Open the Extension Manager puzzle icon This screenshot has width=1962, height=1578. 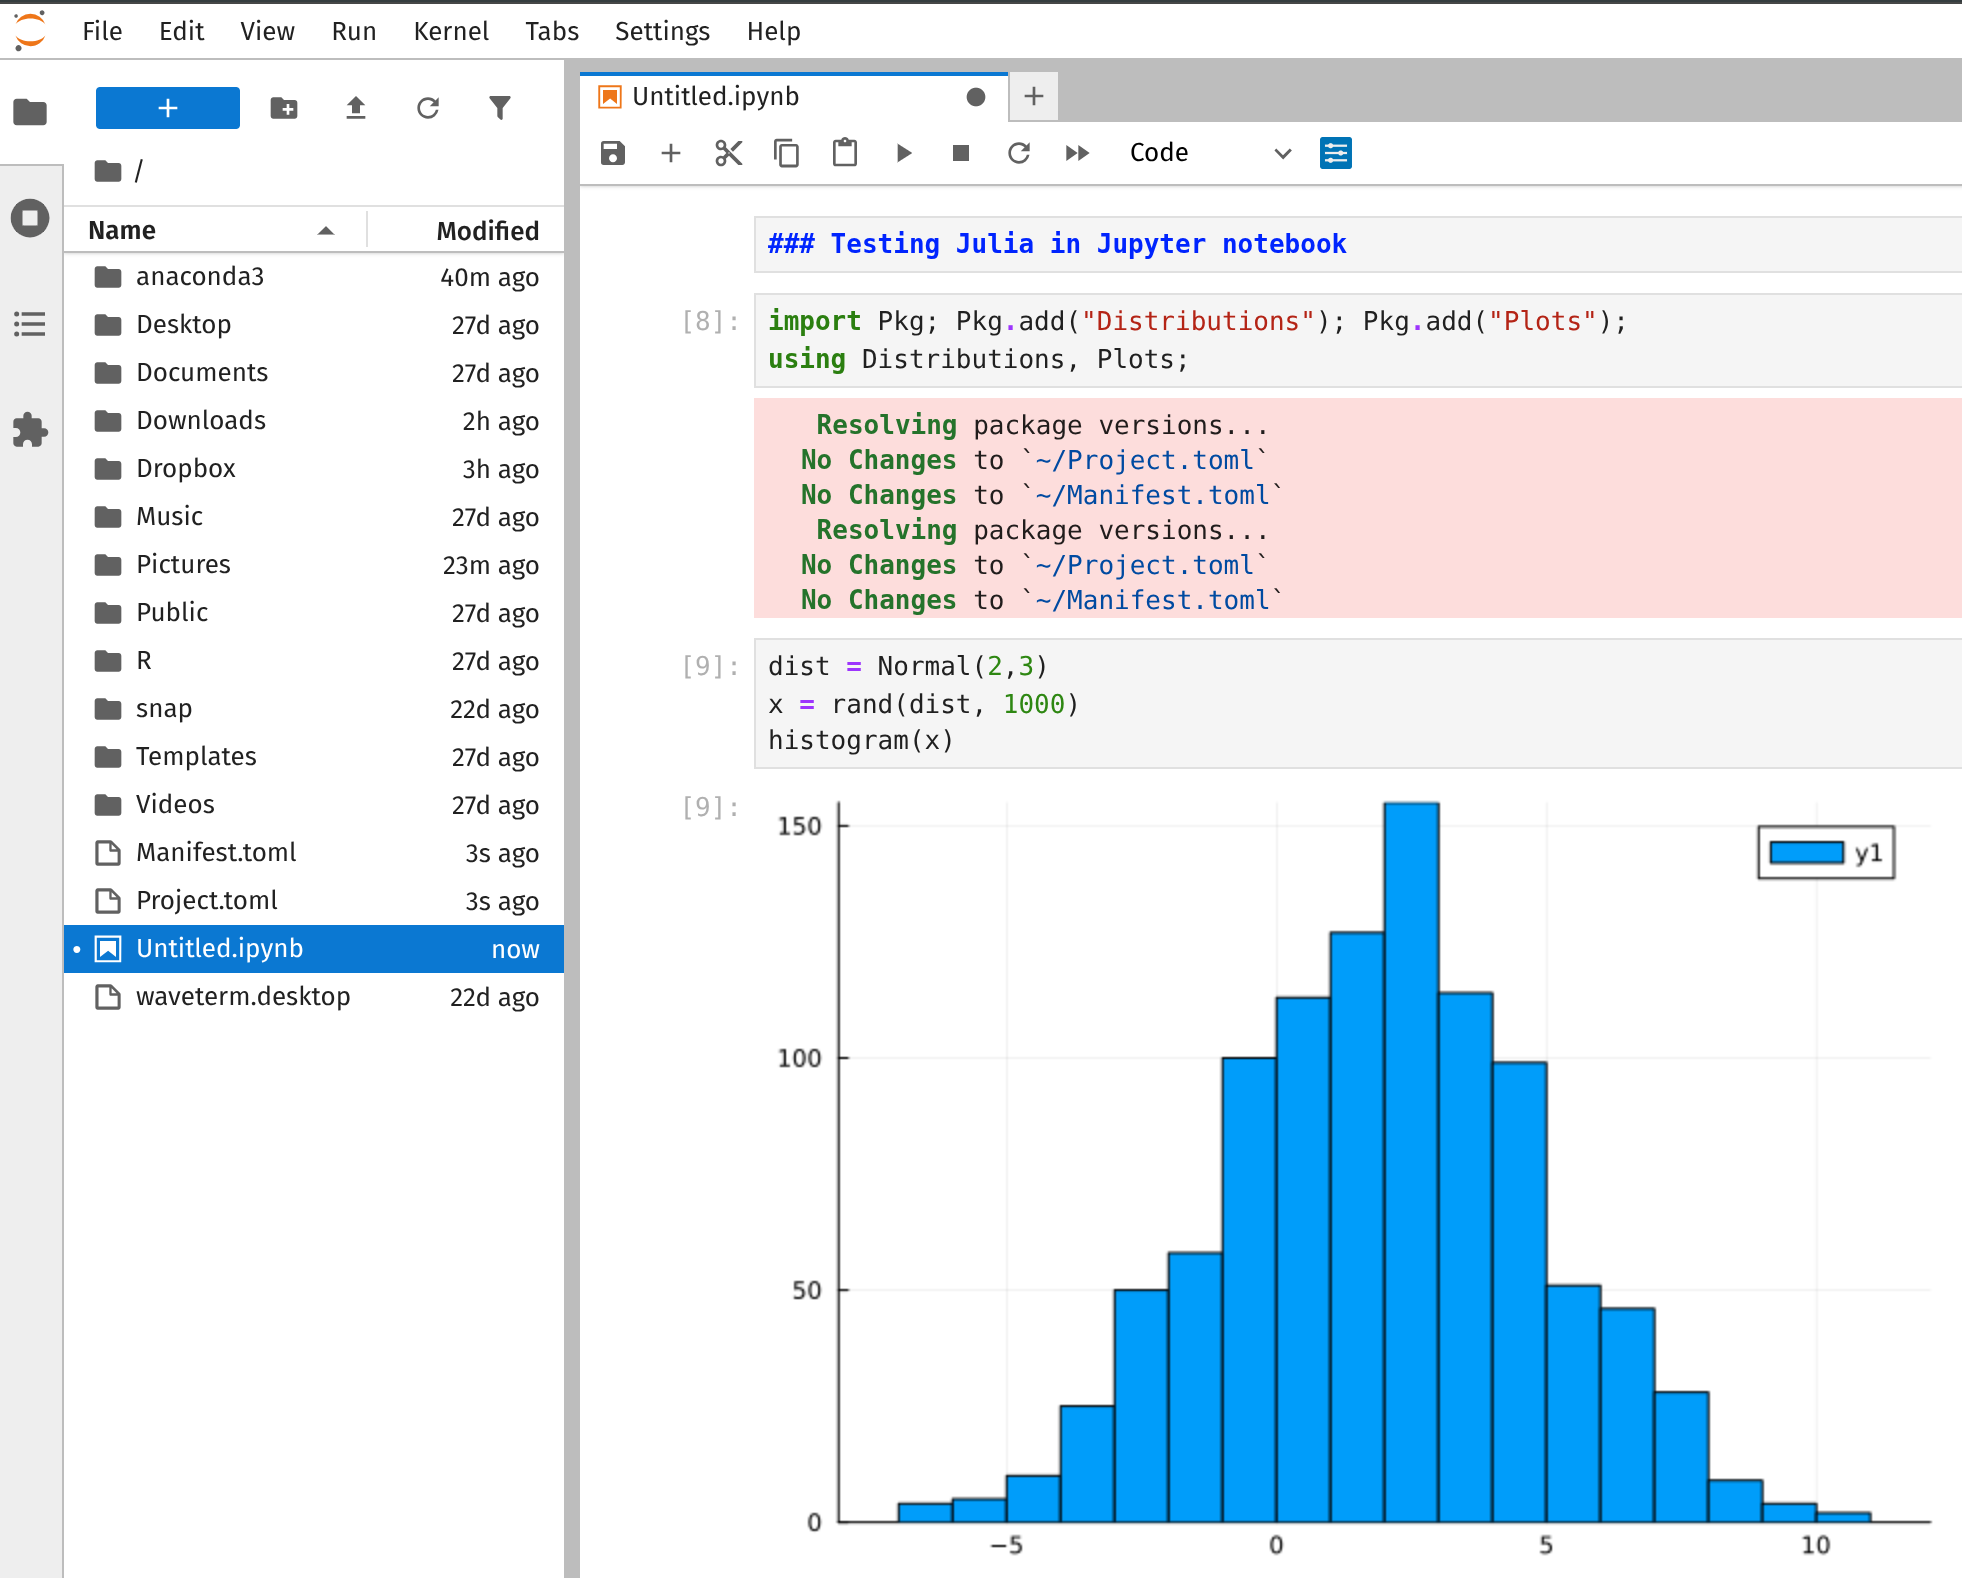point(30,430)
